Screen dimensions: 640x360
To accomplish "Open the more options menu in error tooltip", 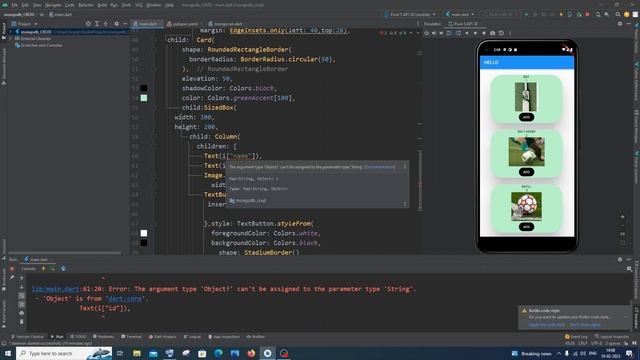I will 405,166.
